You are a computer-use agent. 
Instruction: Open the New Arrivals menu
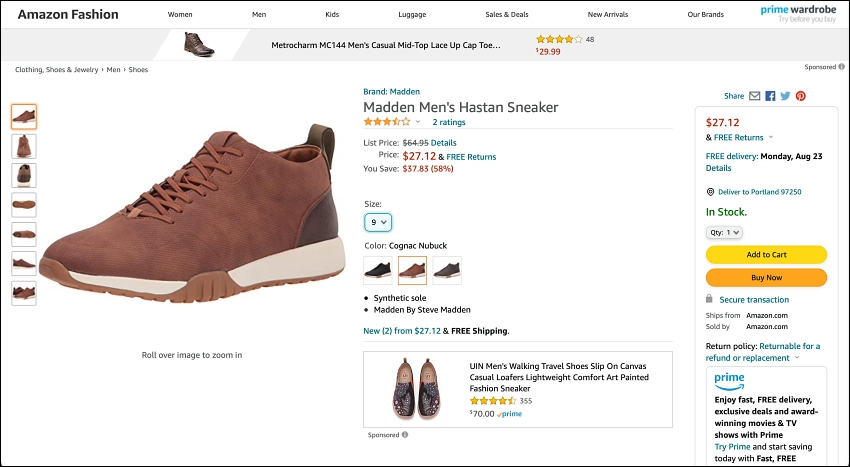coord(608,15)
